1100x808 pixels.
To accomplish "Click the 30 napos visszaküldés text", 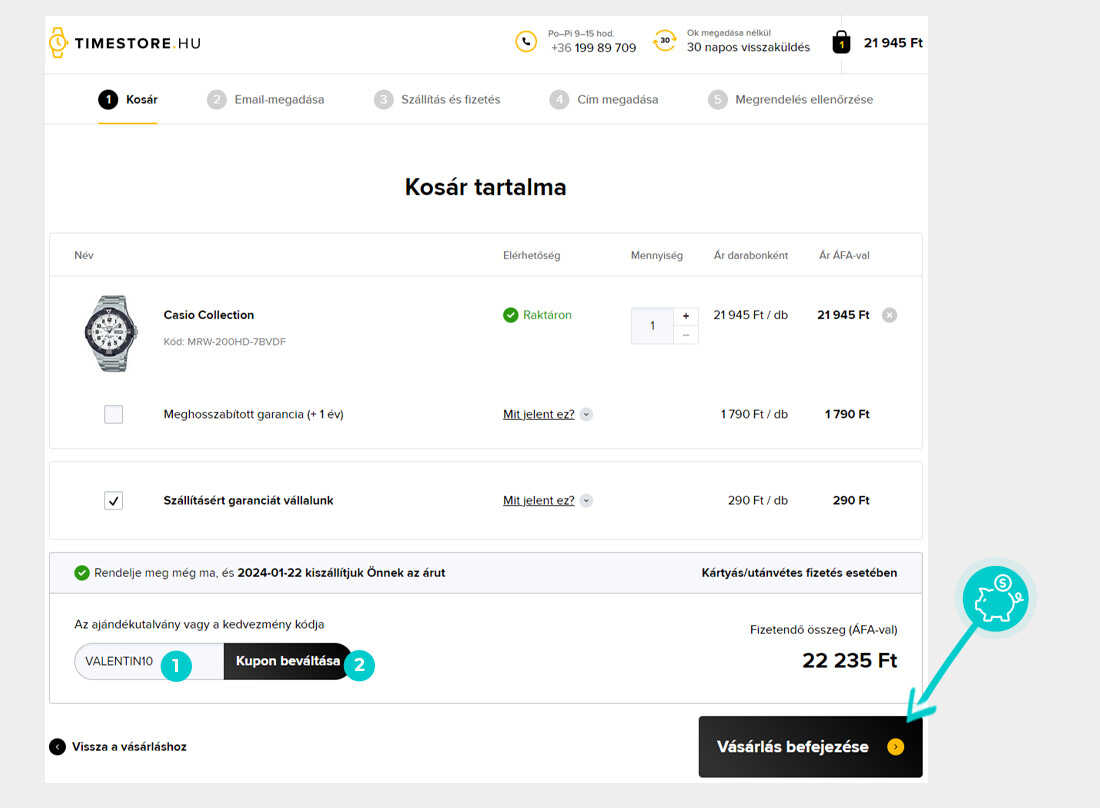I will 749,47.
